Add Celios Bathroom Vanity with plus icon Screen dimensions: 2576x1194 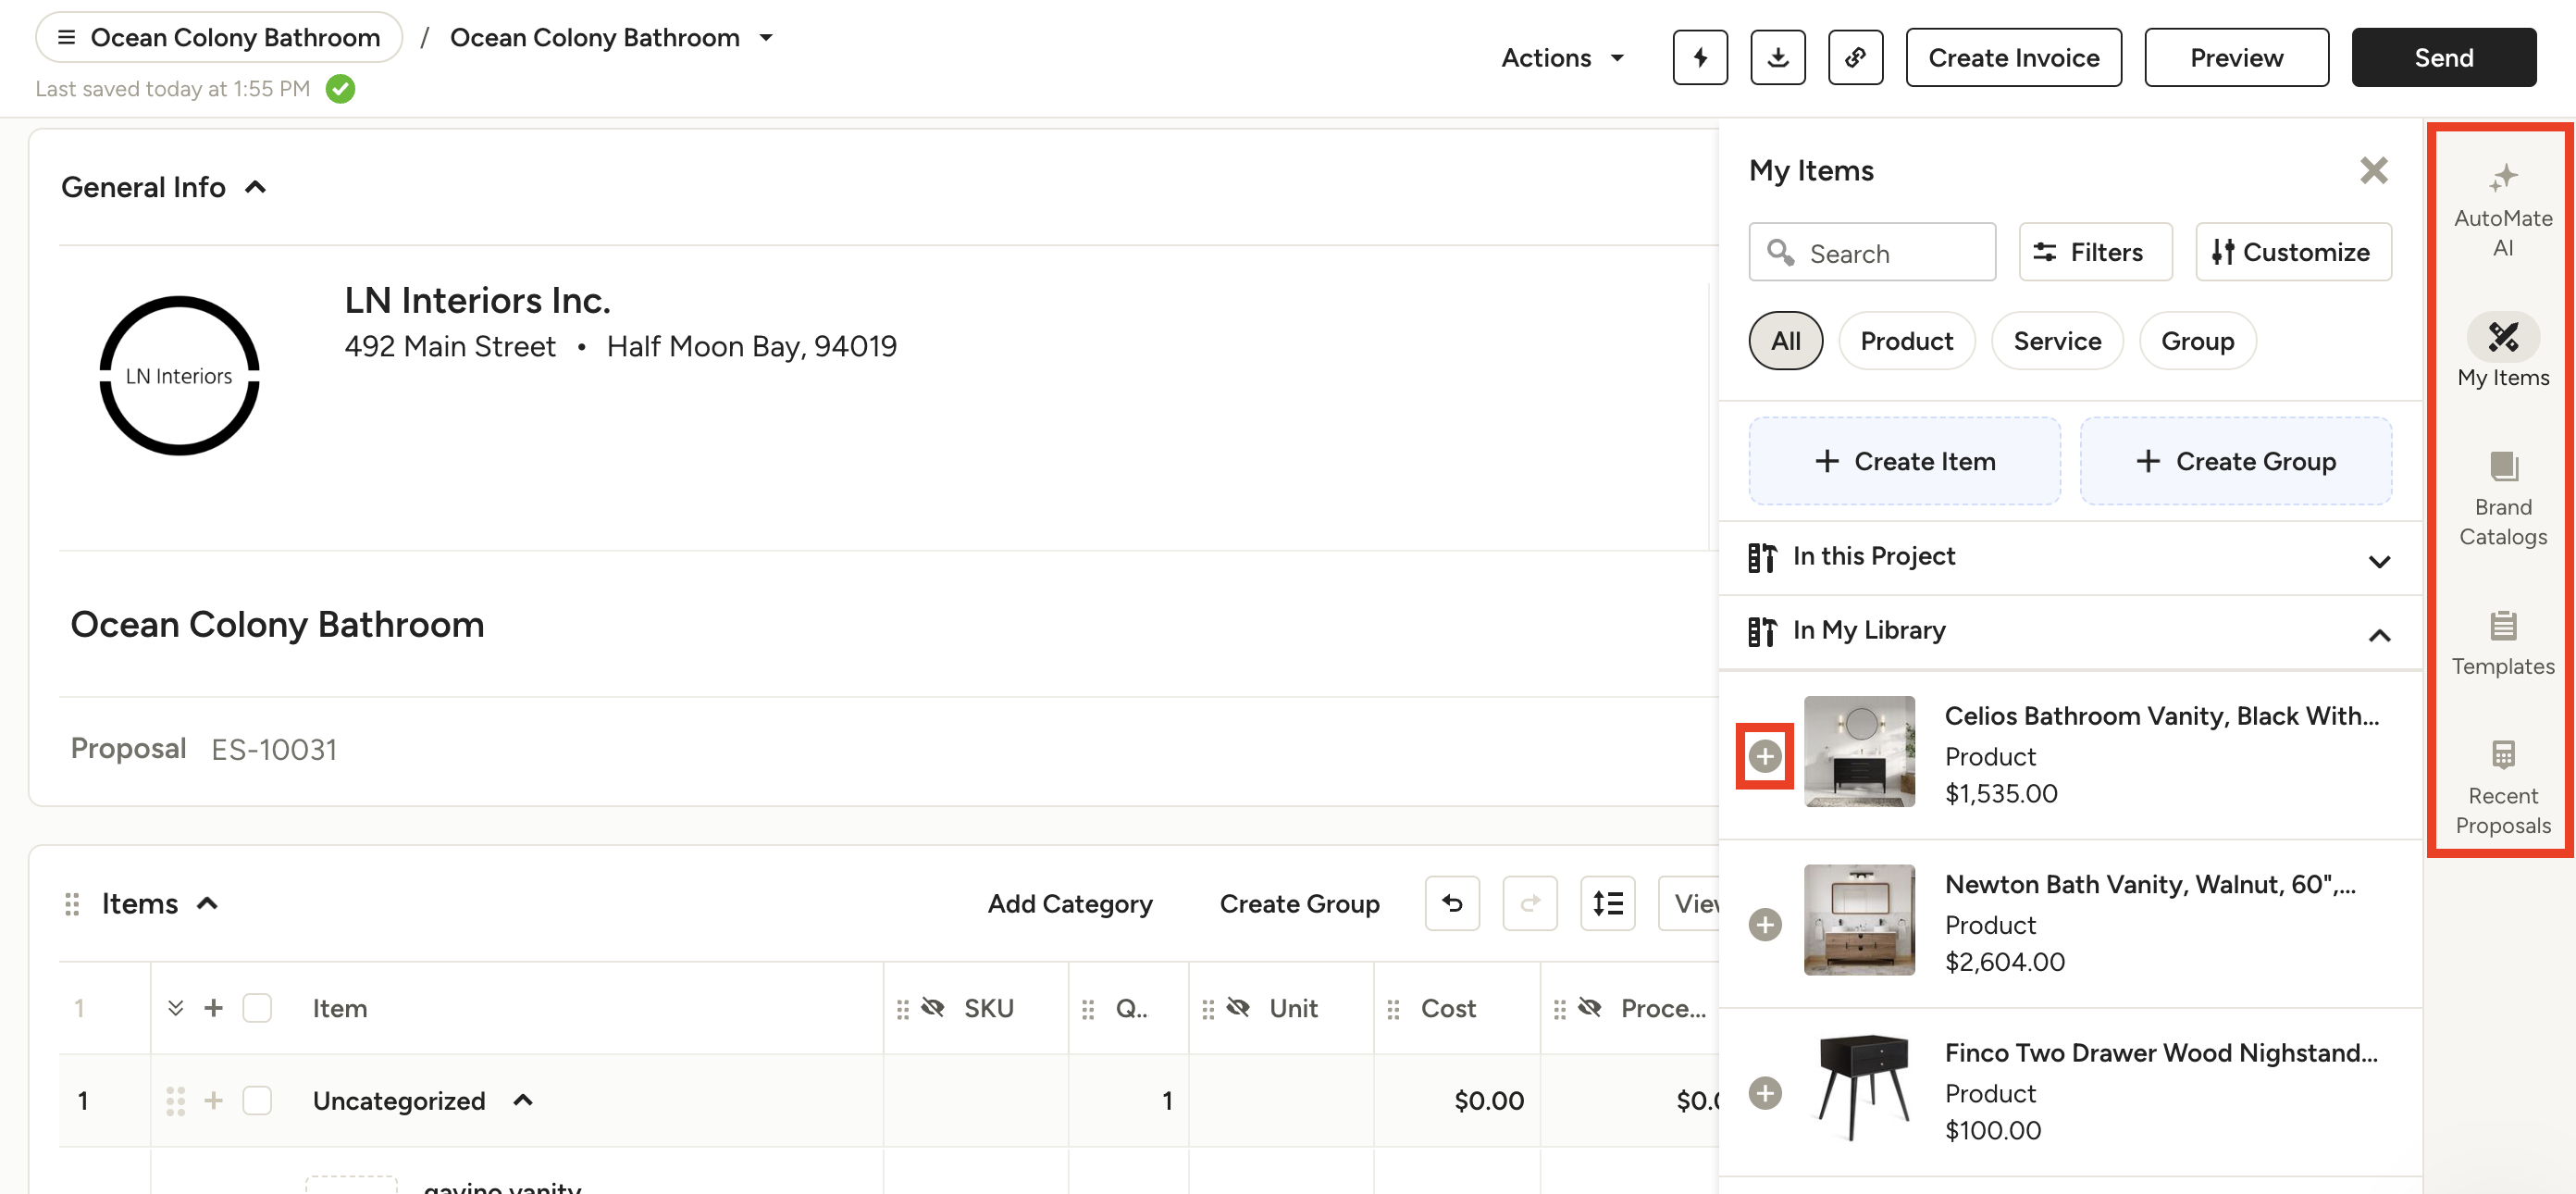1764,756
